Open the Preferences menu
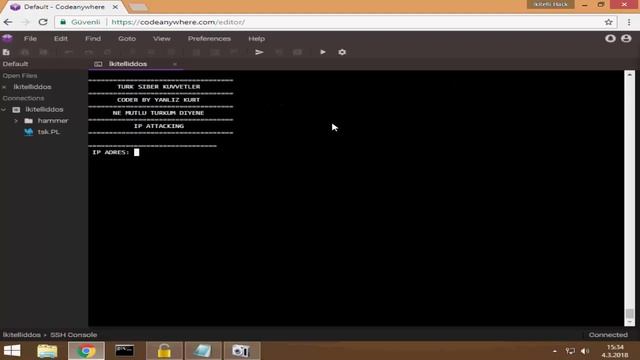The width and height of the screenshot is (640, 360). [209, 38]
